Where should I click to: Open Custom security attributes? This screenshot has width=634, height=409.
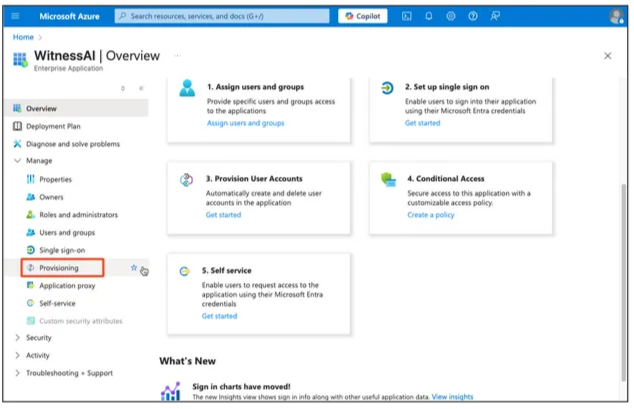point(80,321)
